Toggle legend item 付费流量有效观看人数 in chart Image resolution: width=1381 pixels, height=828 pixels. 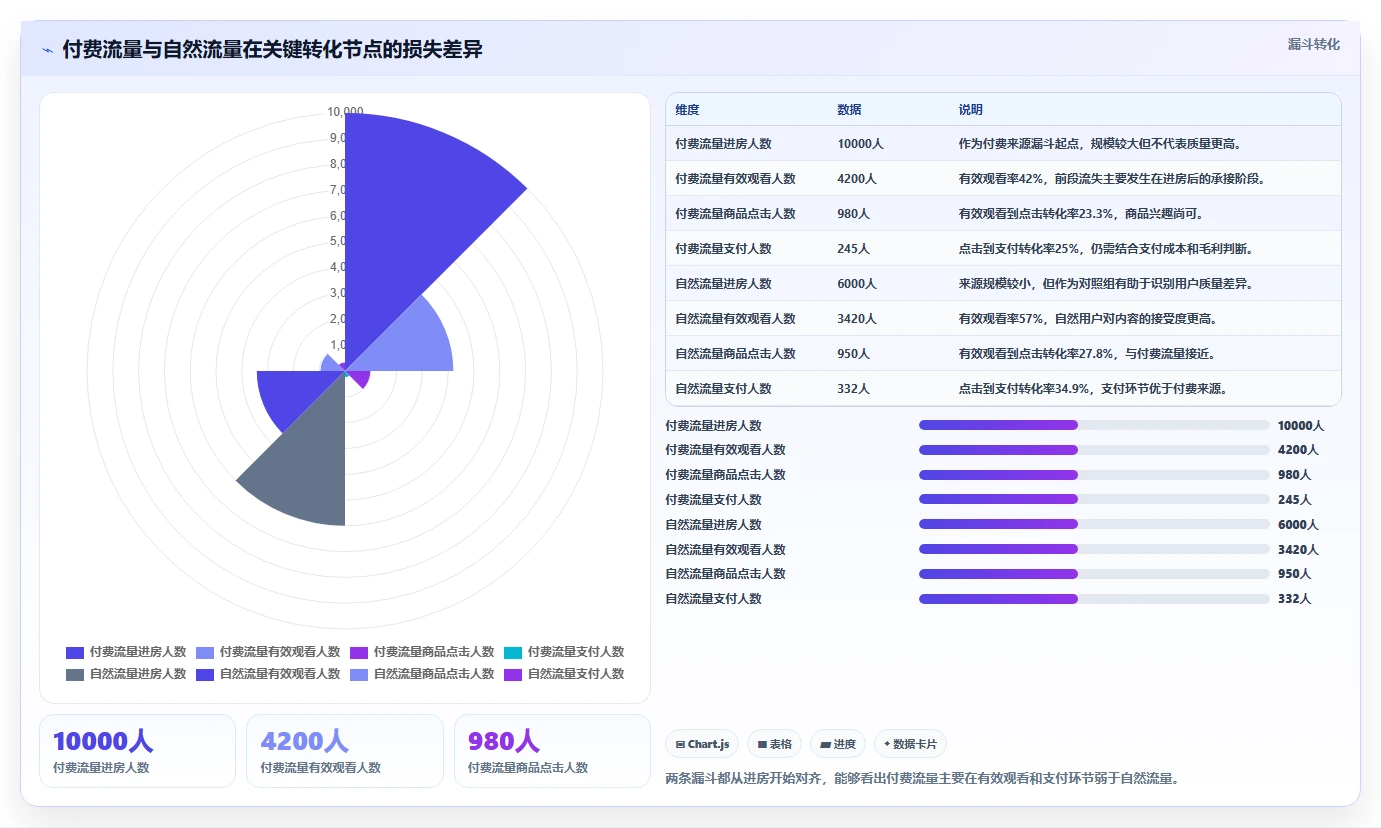[268, 652]
